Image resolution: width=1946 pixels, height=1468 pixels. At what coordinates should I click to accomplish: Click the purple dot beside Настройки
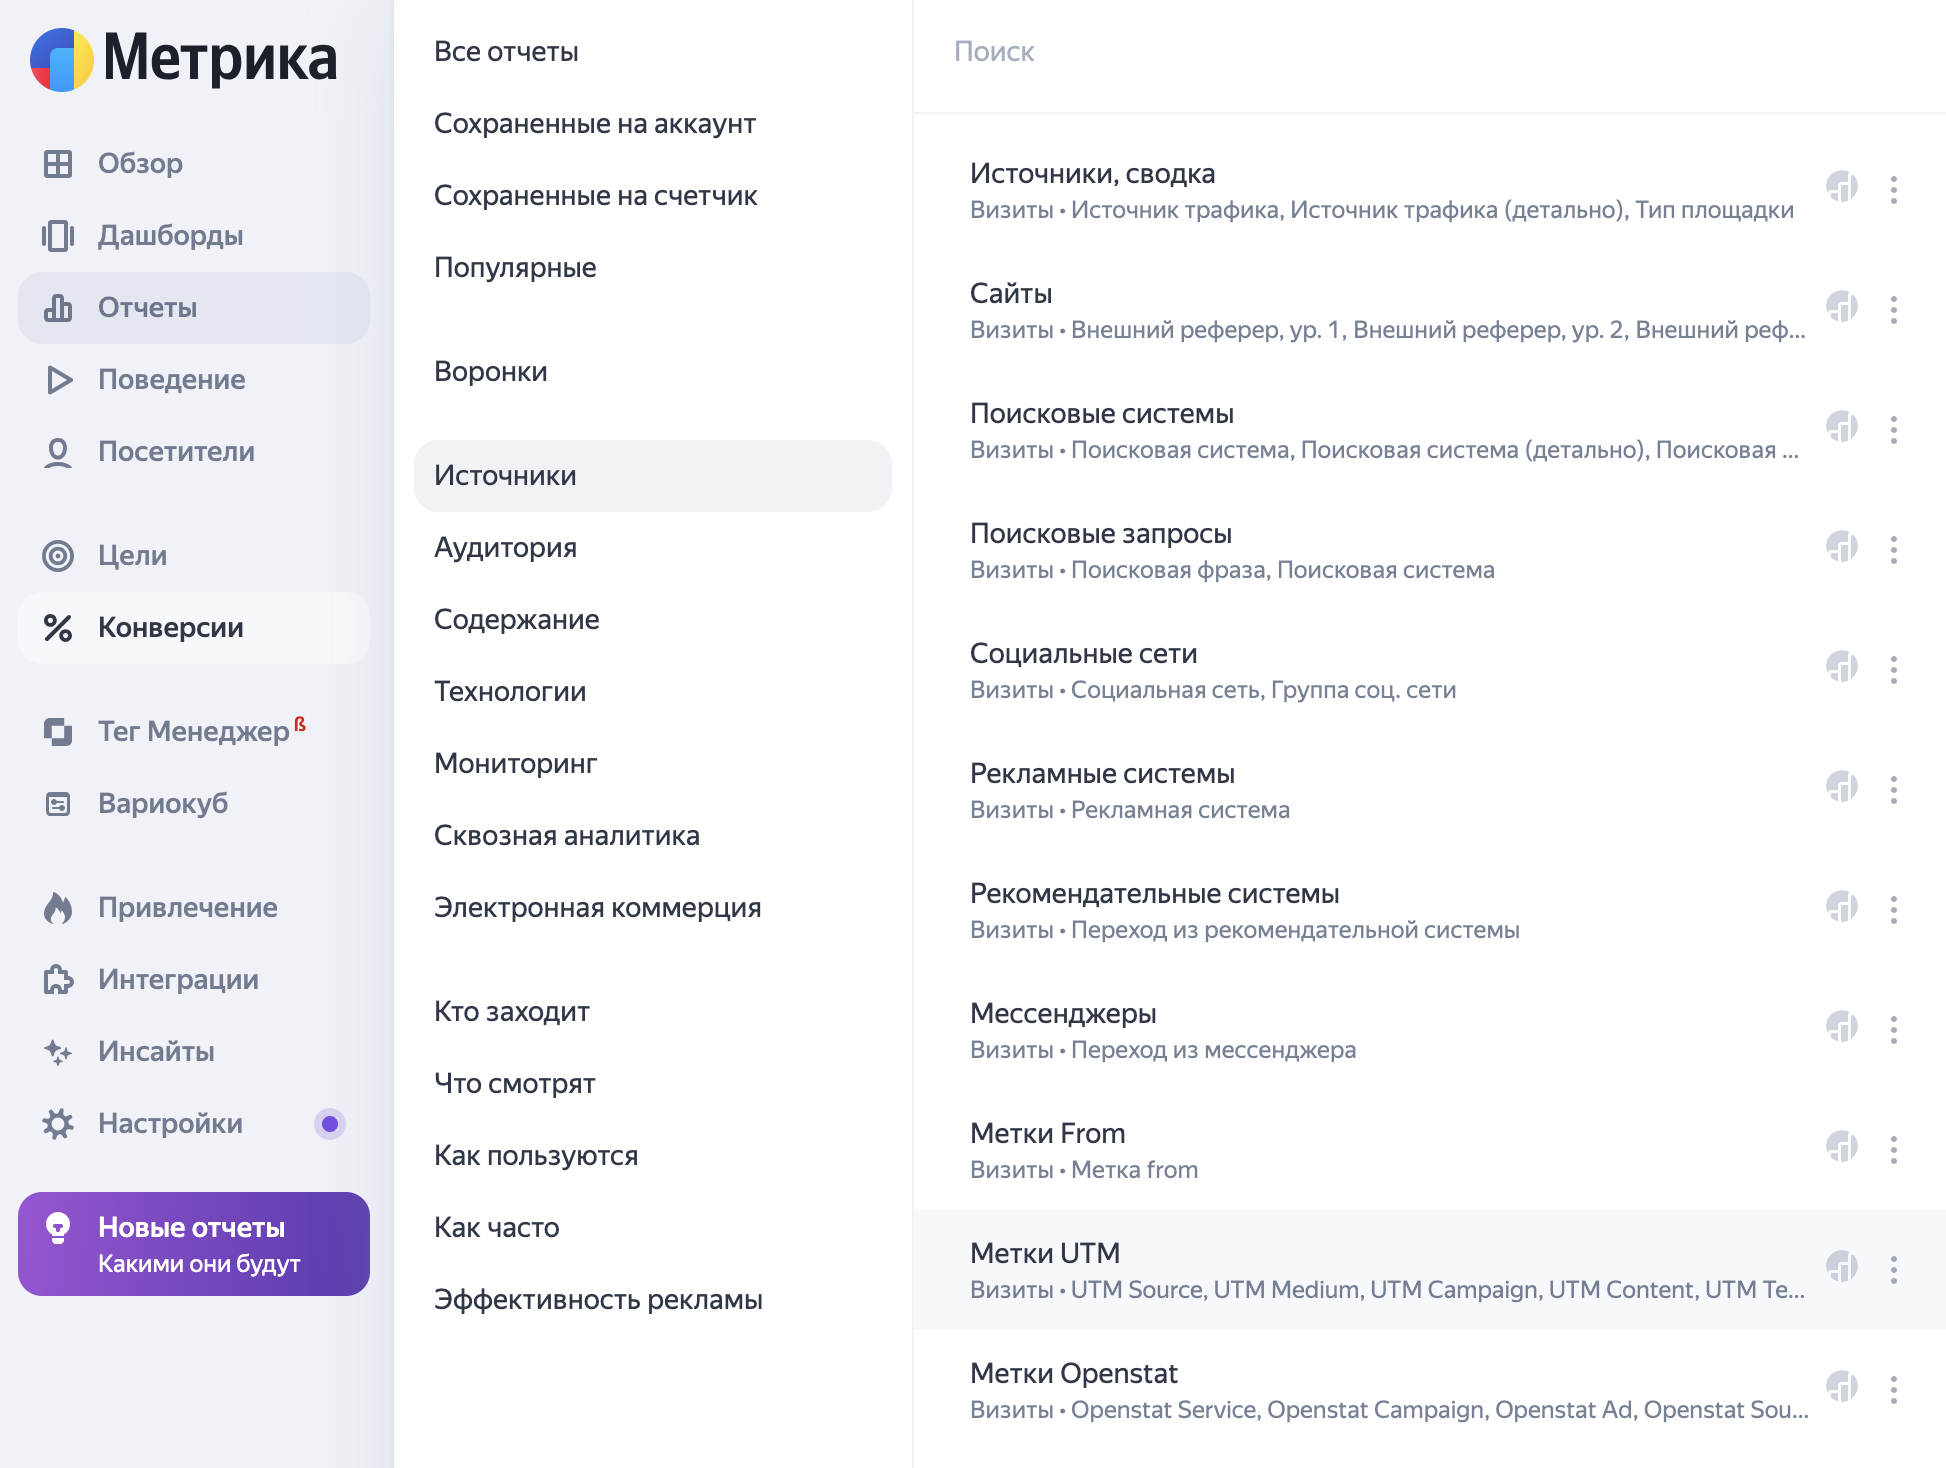330,1124
